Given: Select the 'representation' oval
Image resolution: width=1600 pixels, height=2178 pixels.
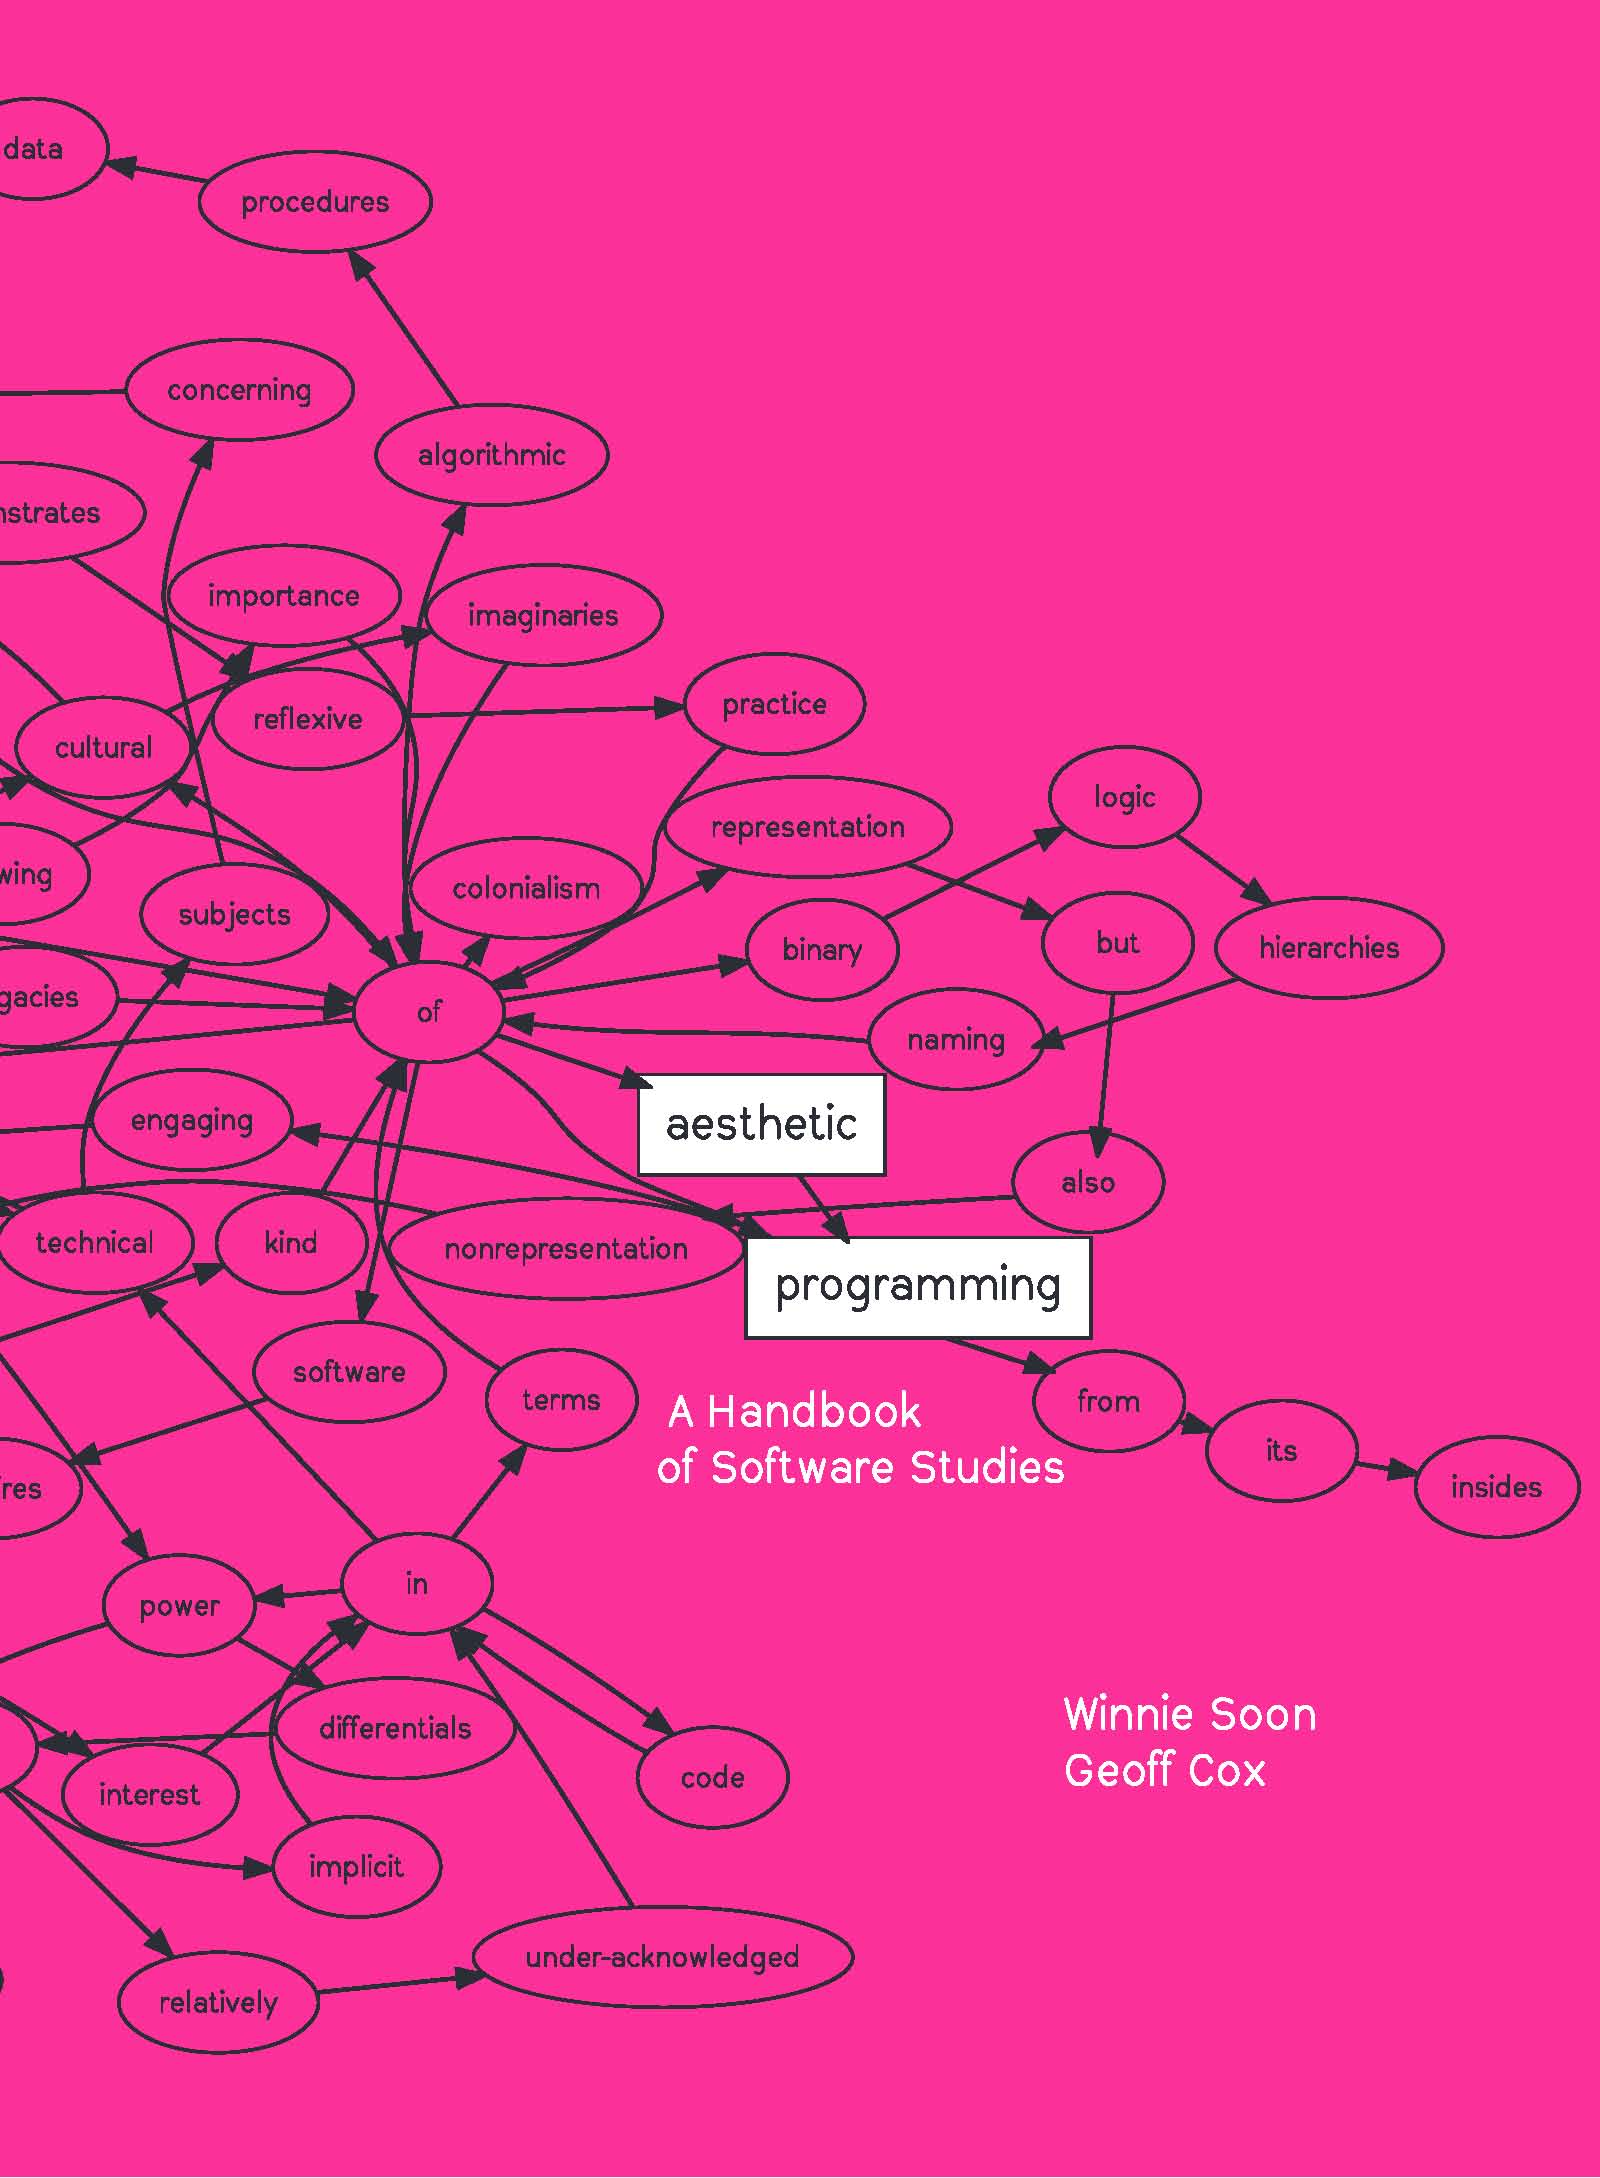Looking at the screenshot, I should [x=807, y=827].
